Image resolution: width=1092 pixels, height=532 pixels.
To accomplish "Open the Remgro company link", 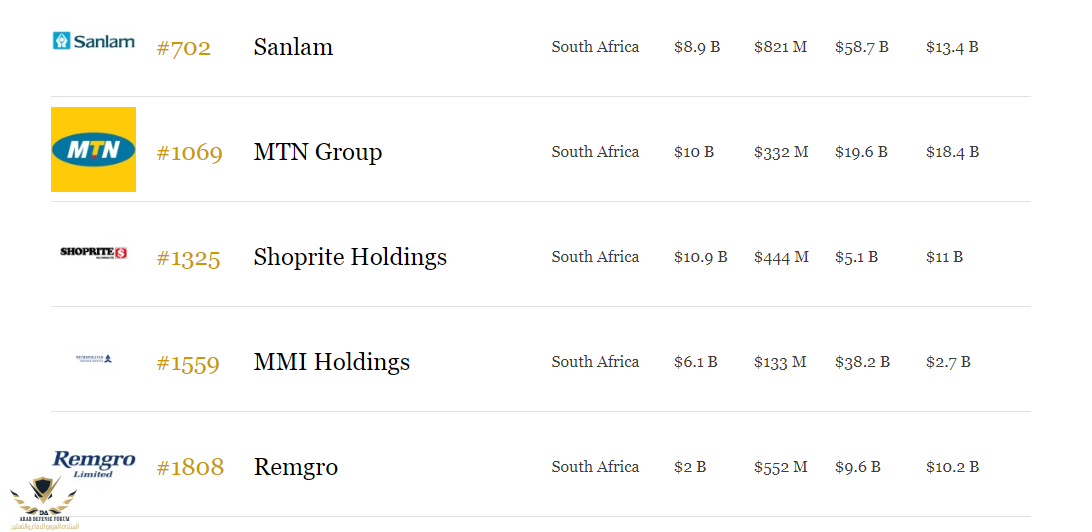I will (x=296, y=467).
